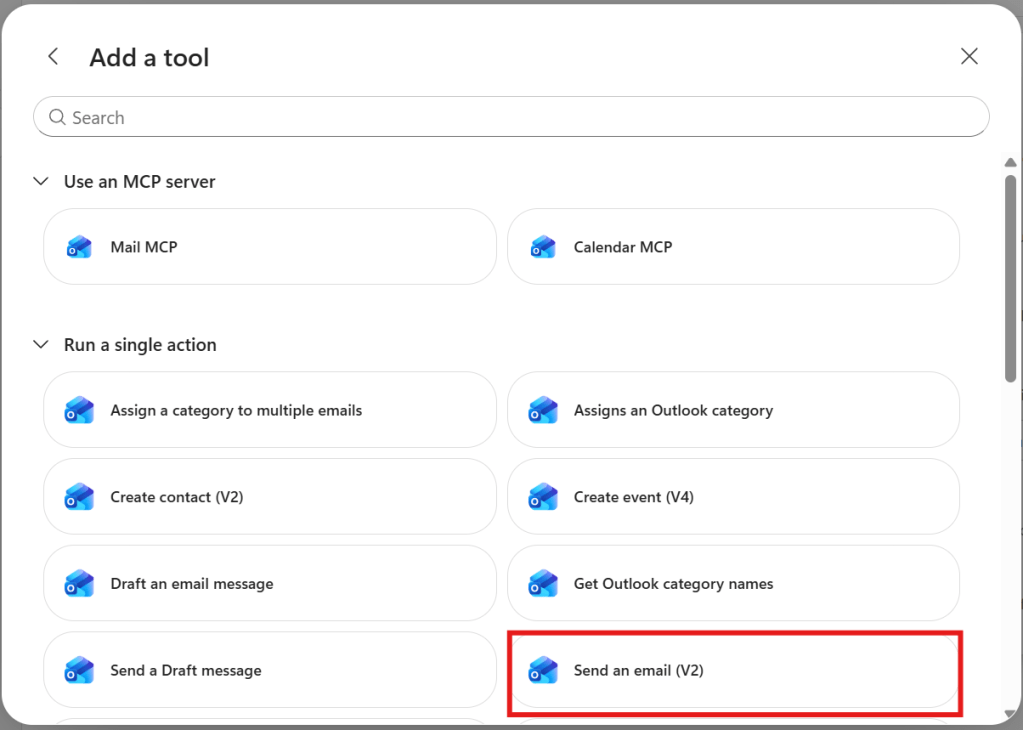This screenshot has height=730, width=1023.
Task: Click Outlook icon on Draft an email message
Action: click(79, 584)
